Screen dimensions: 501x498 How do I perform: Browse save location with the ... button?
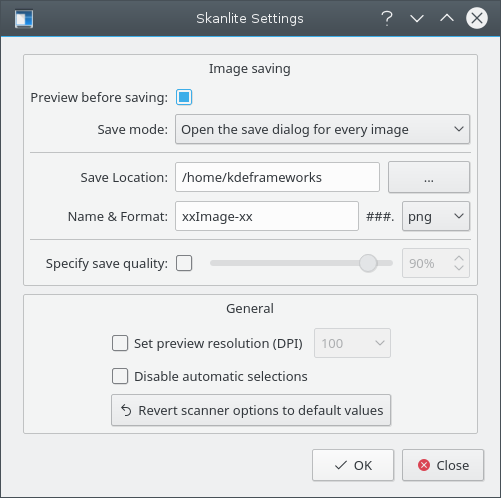click(x=429, y=177)
